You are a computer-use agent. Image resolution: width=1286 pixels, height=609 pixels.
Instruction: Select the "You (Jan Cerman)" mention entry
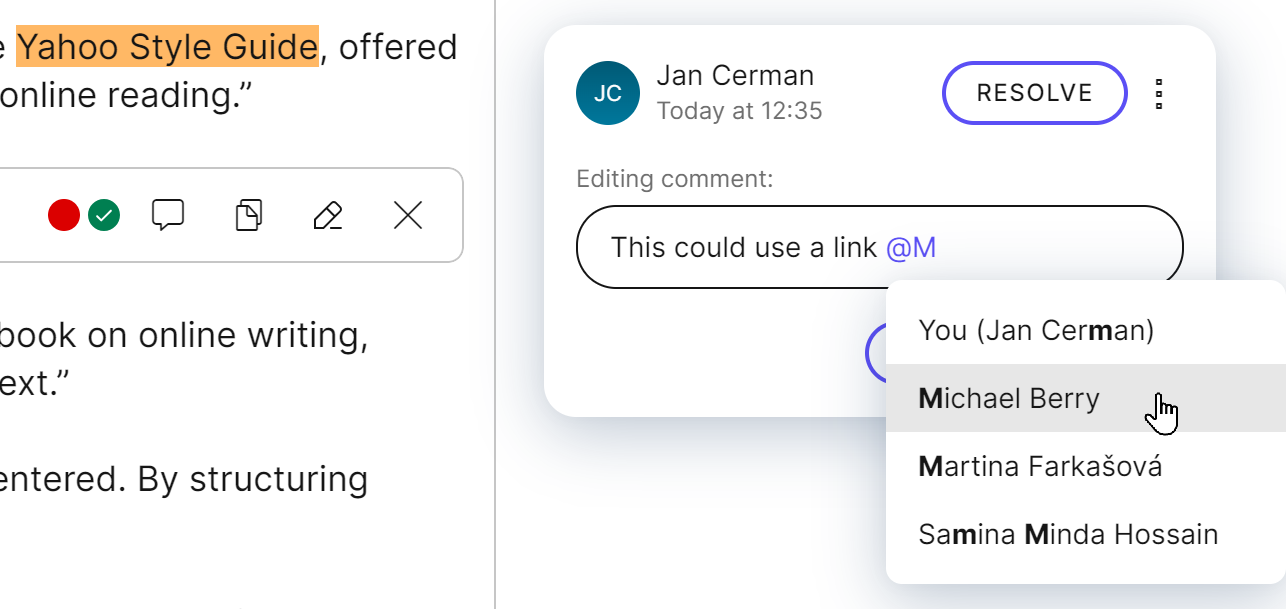[x=1037, y=330]
